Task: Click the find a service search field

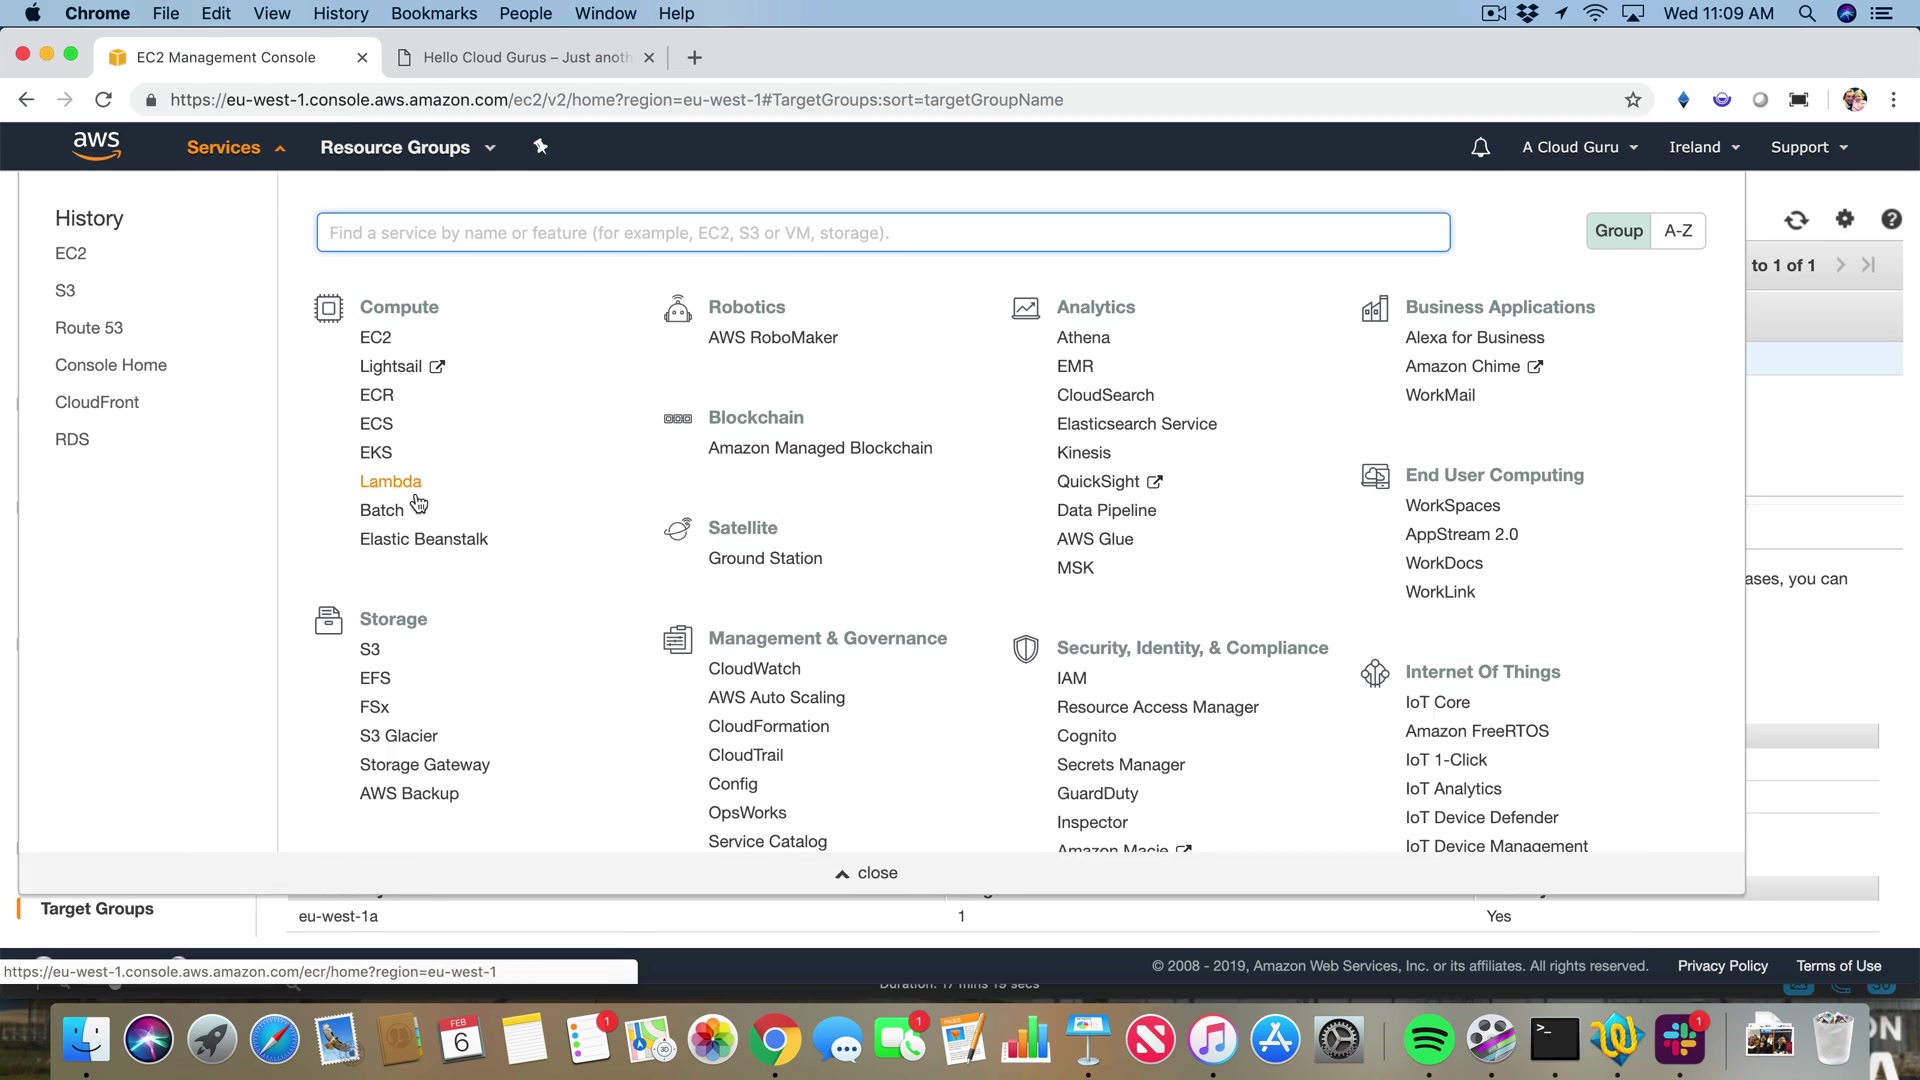Action: click(882, 232)
